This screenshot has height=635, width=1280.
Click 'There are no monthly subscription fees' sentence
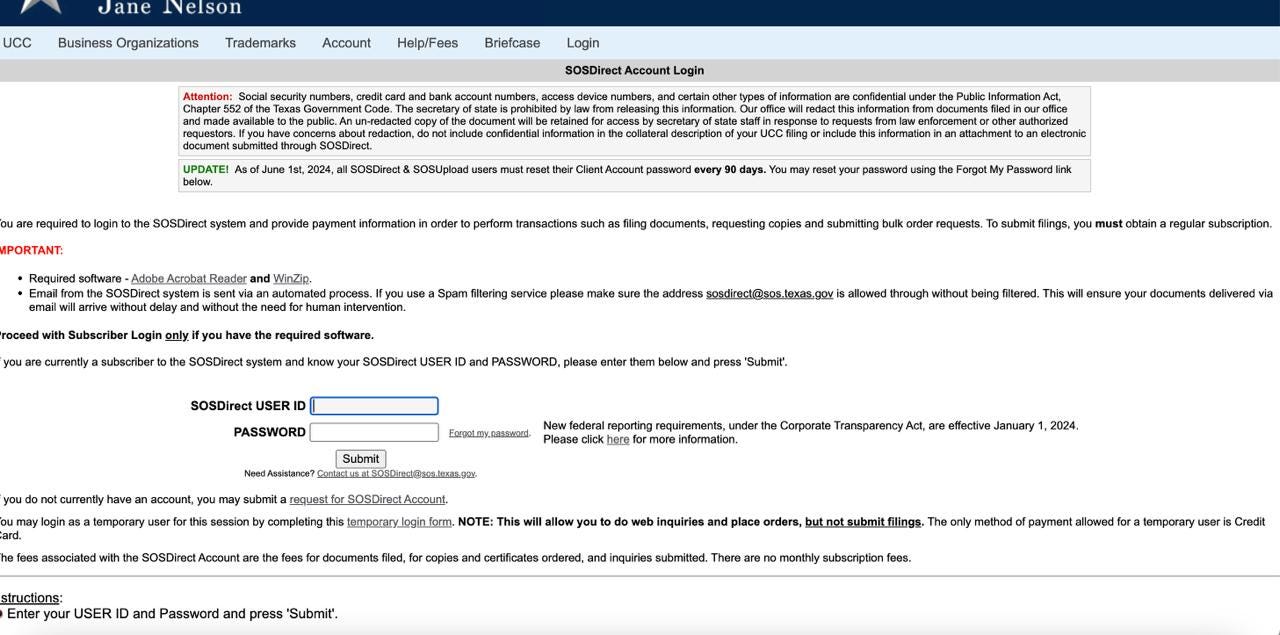point(811,558)
